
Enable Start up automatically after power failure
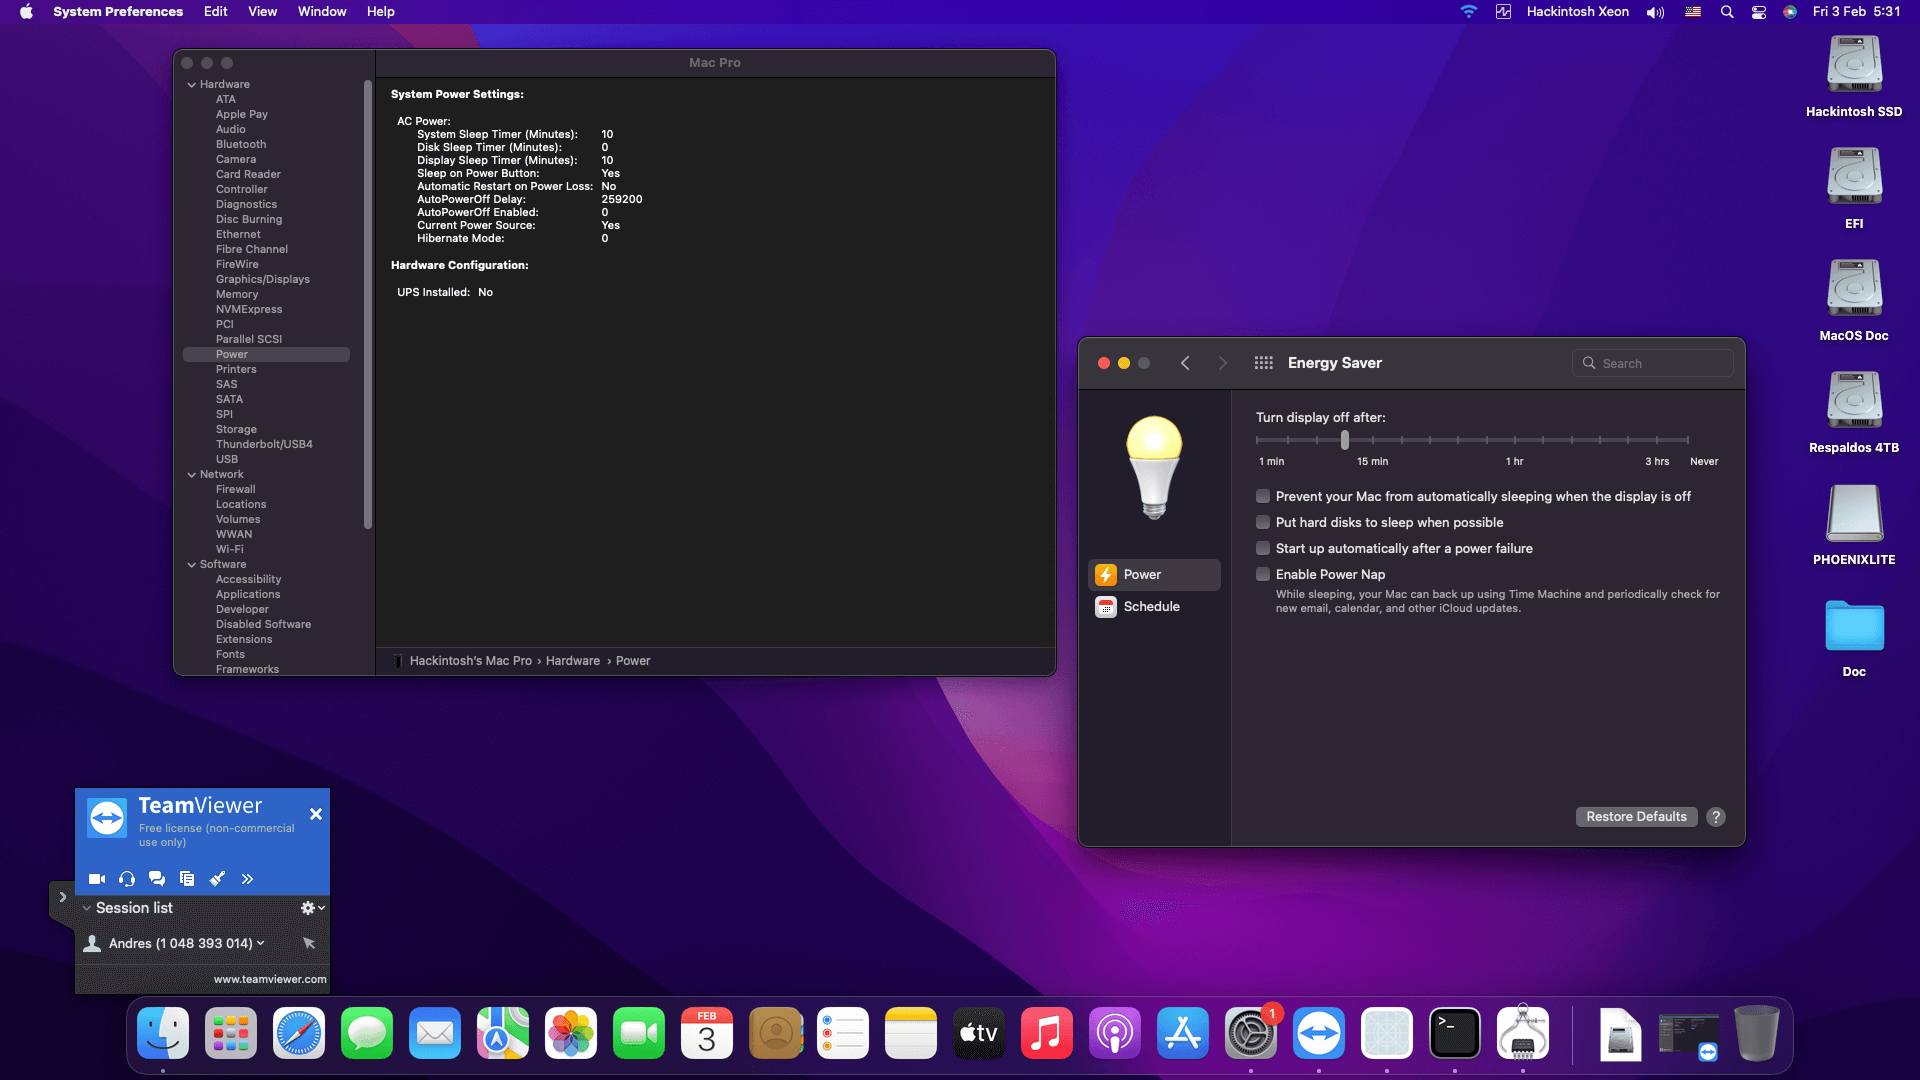click(x=1263, y=548)
